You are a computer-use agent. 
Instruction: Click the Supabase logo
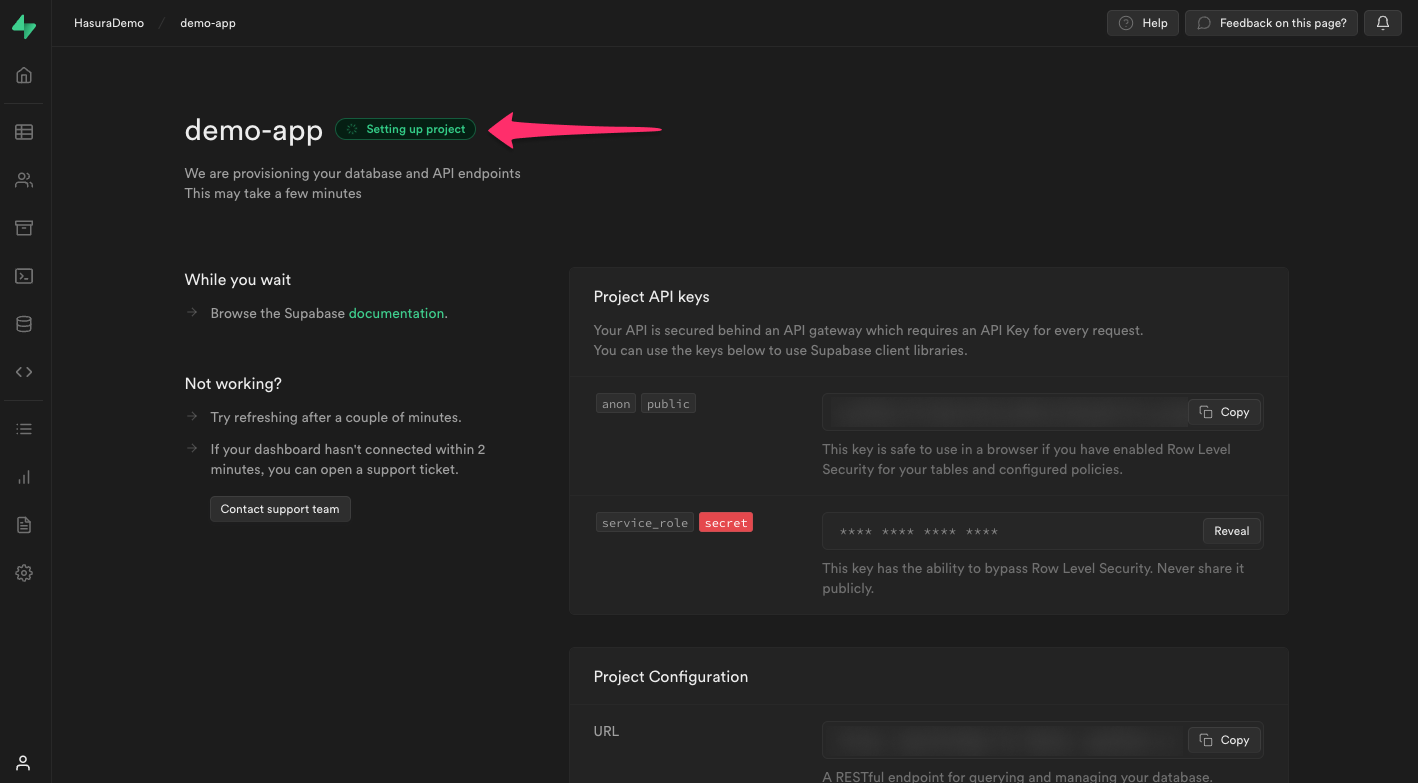click(23, 23)
